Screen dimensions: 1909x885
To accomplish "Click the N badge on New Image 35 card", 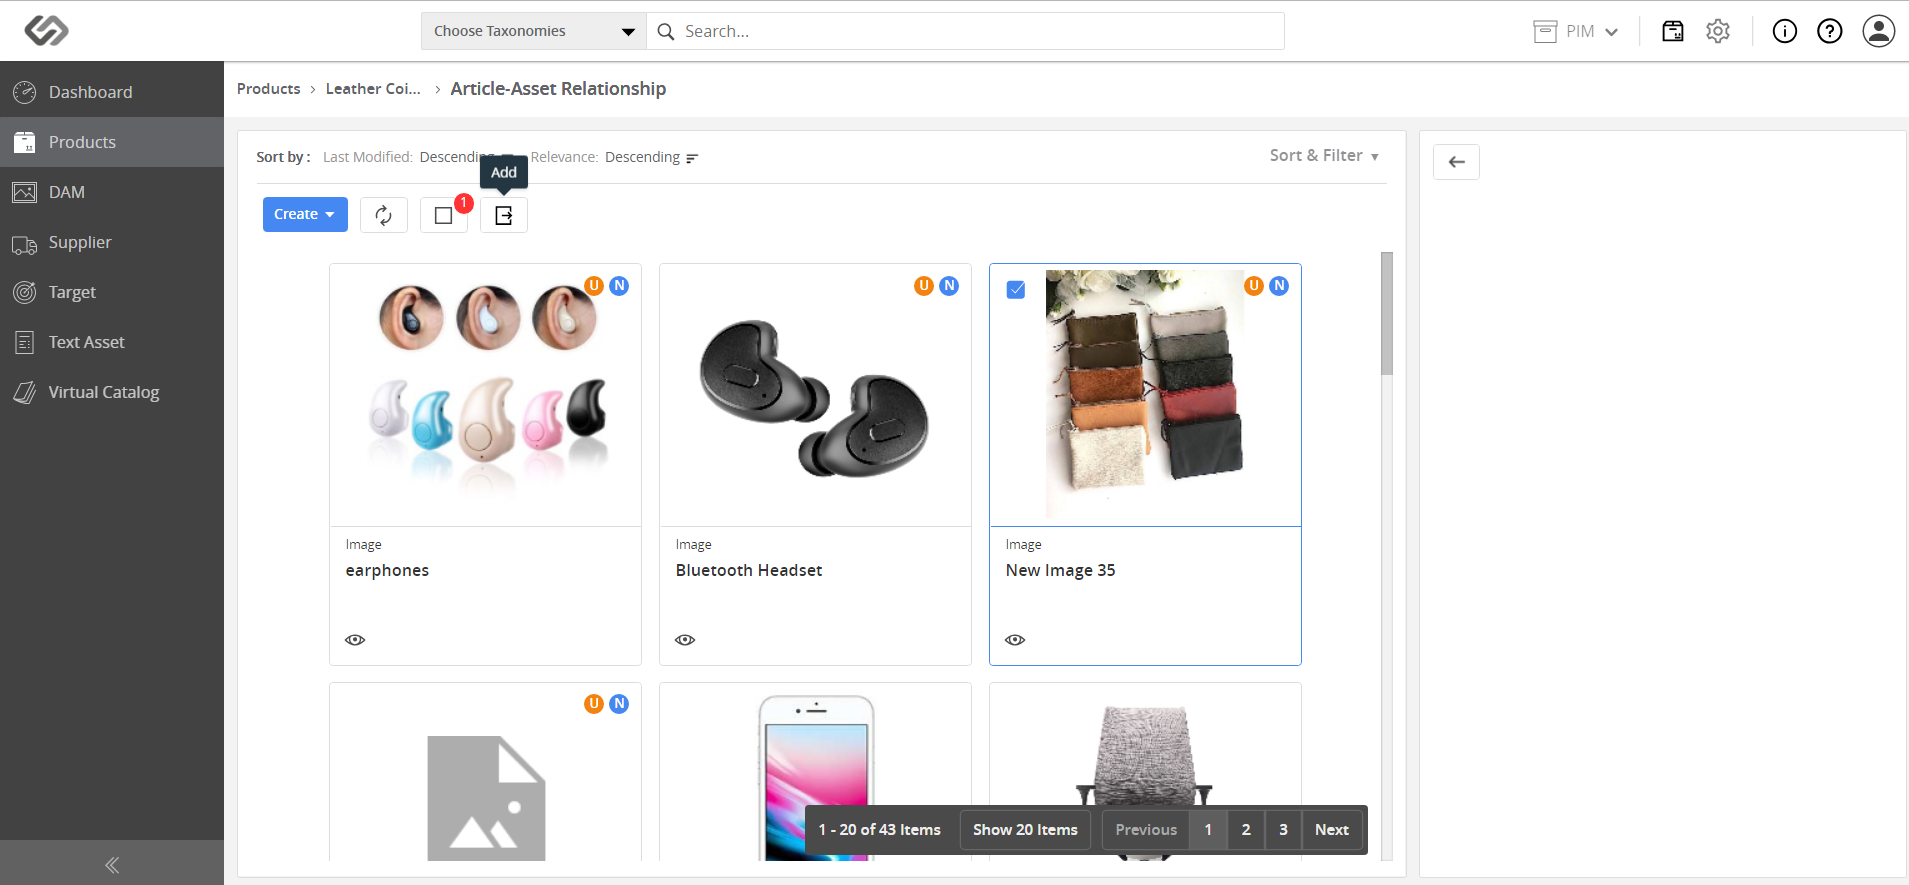I will click(1280, 286).
